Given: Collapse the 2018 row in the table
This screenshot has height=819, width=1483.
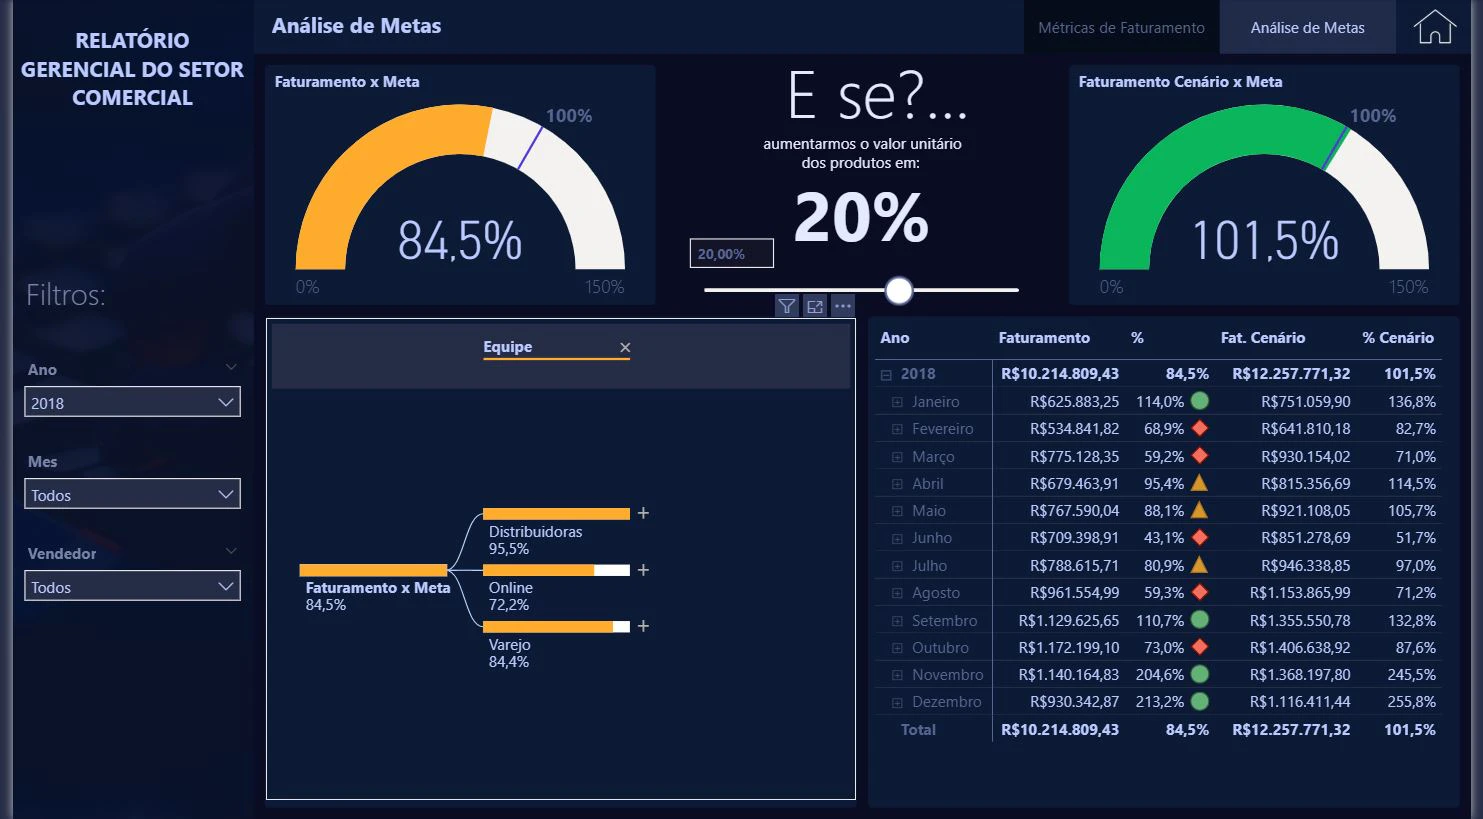Looking at the screenshot, I should [885, 375].
